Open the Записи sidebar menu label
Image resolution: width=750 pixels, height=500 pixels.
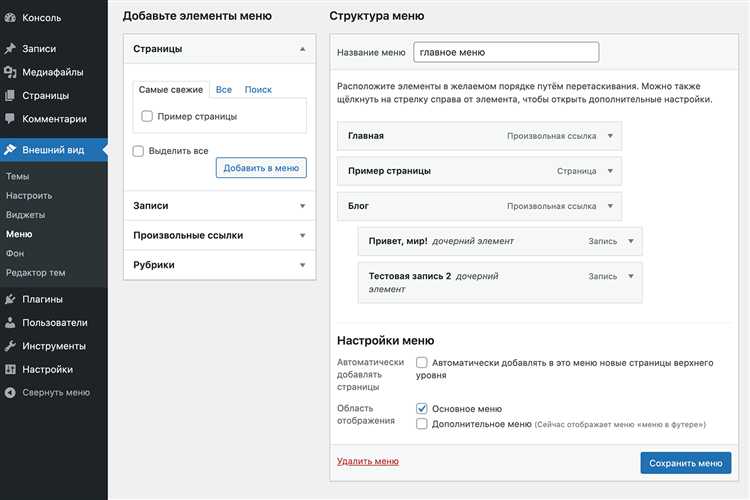tap(39, 49)
